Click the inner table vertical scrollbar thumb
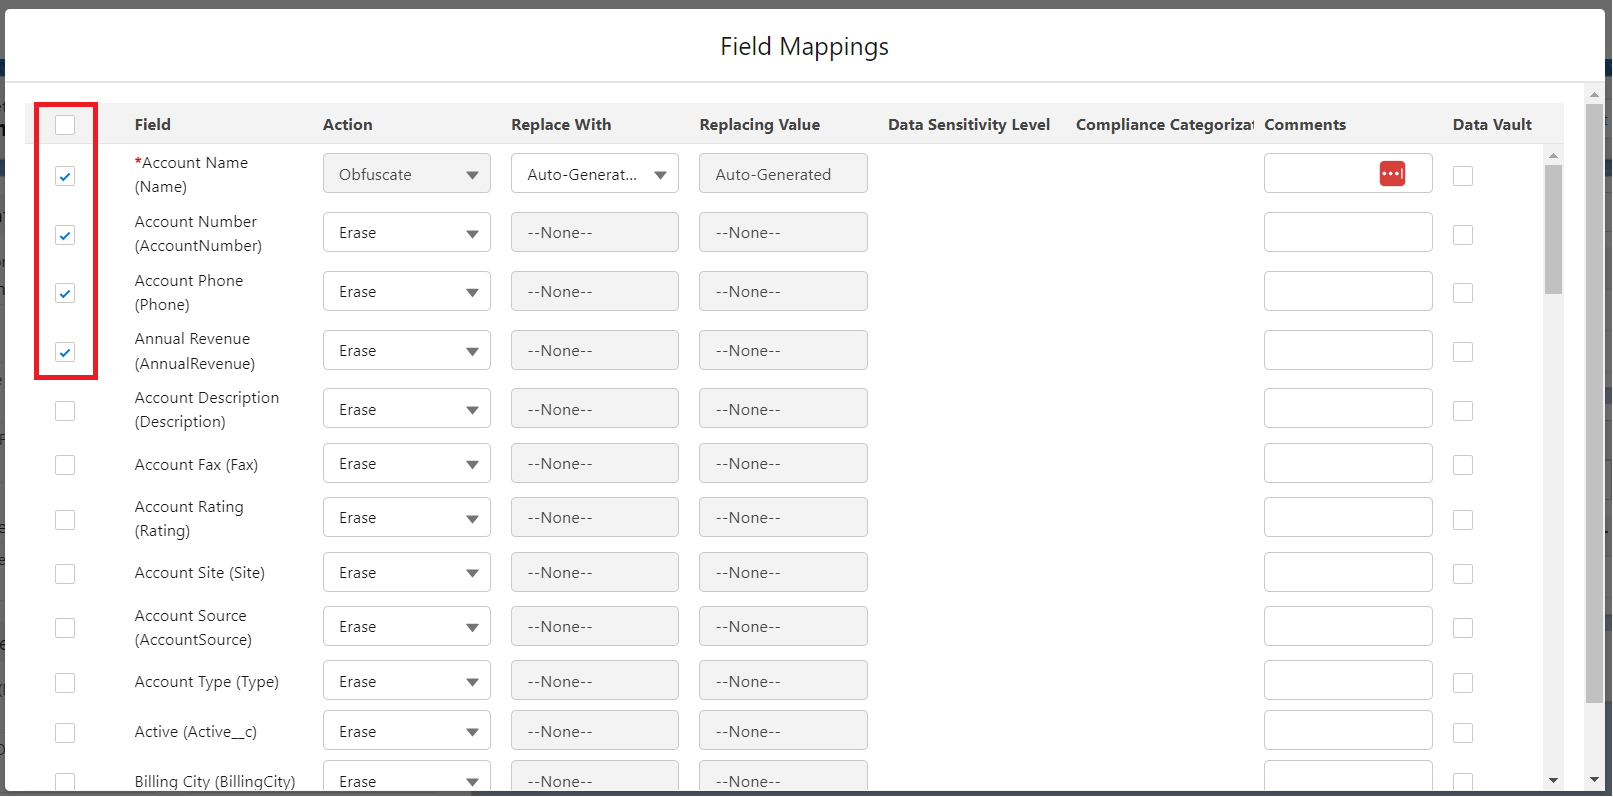Viewport: 1613px width, 797px height. [x=1553, y=230]
